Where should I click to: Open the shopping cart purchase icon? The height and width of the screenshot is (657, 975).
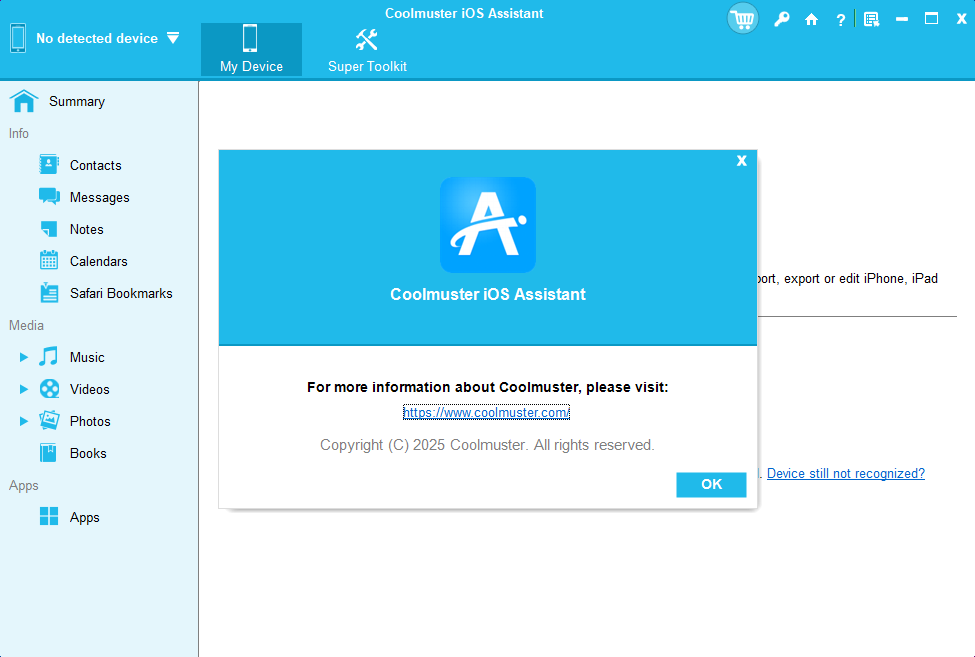click(742, 19)
